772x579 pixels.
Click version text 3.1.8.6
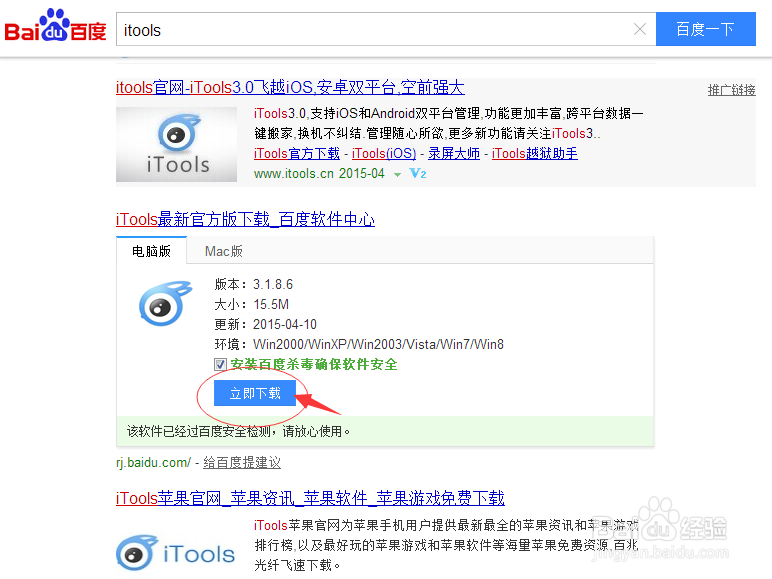click(x=273, y=285)
